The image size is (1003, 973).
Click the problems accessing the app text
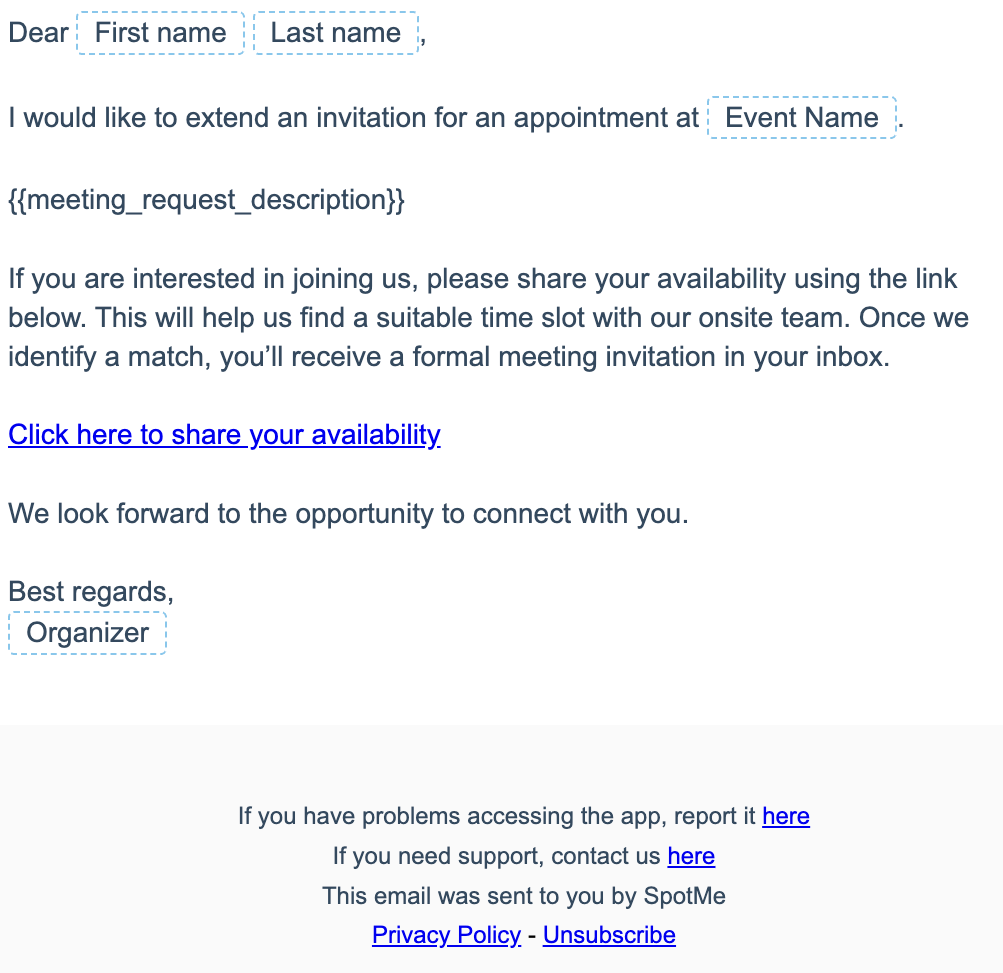coord(496,816)
